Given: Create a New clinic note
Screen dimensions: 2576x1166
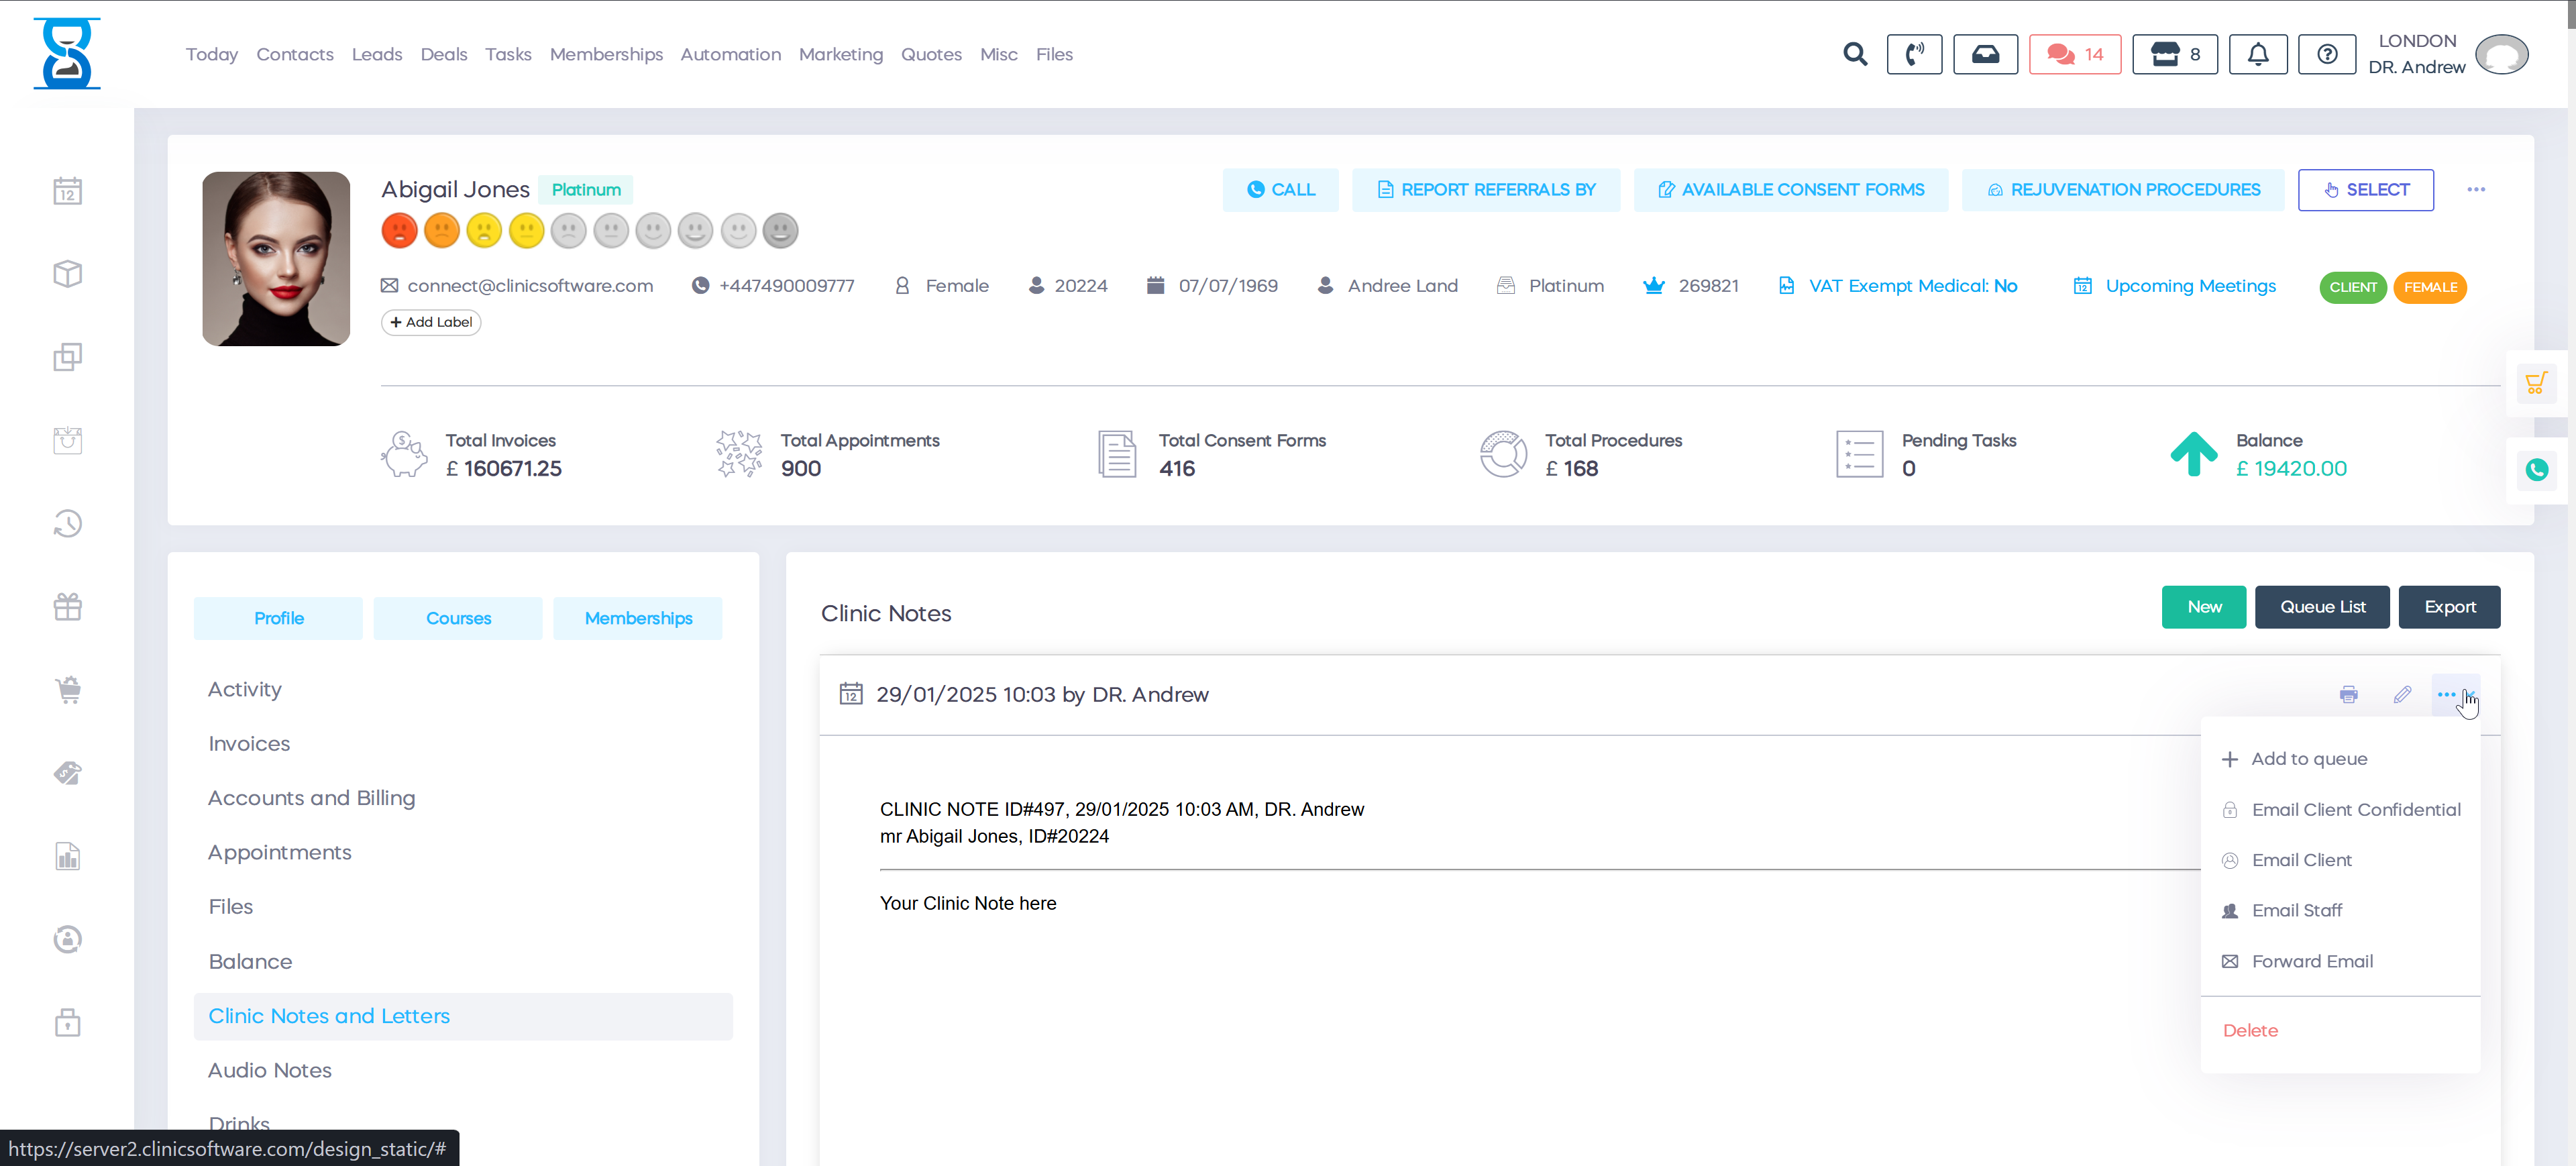Looking at the screenshot, I should 2204,607.
